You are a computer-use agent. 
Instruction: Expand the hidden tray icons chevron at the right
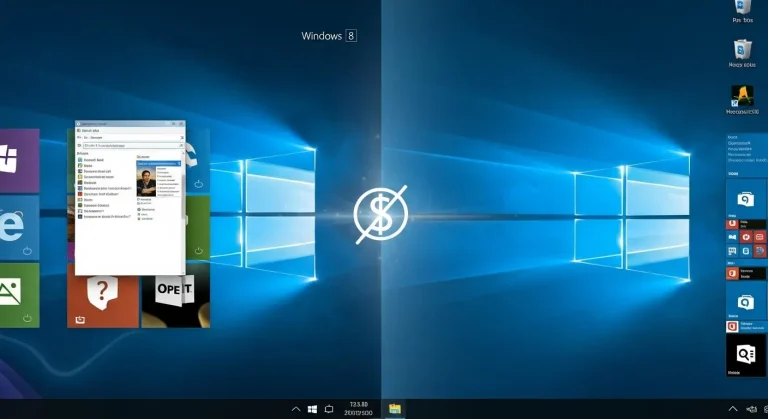click(x=733, y=409)
